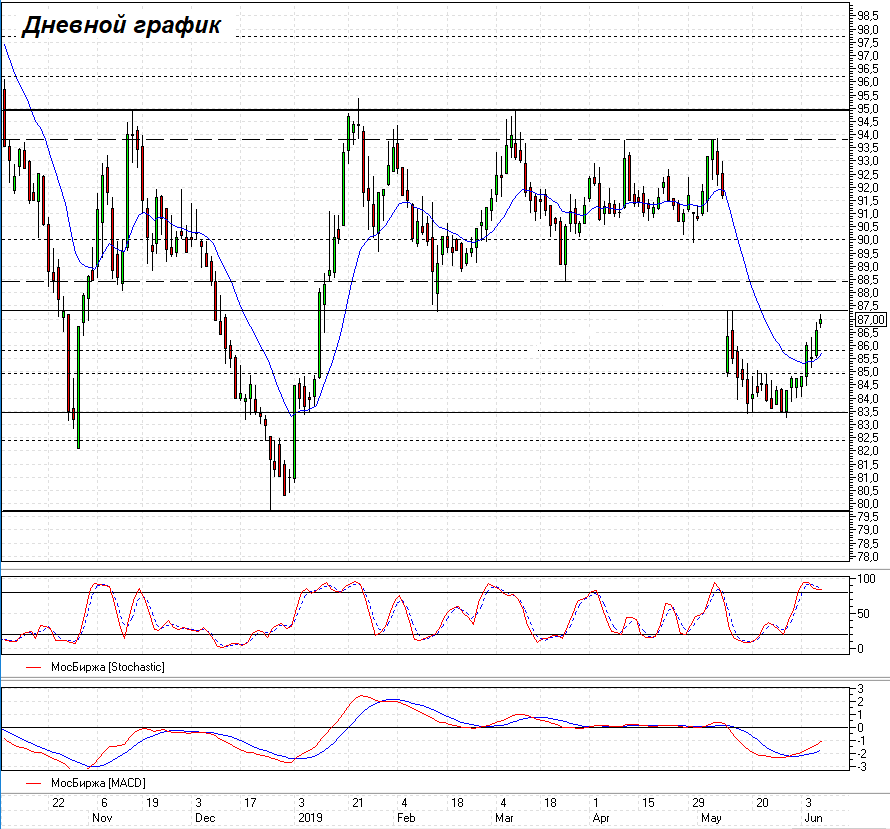Click the 'Дневной график' chart title

121,26
